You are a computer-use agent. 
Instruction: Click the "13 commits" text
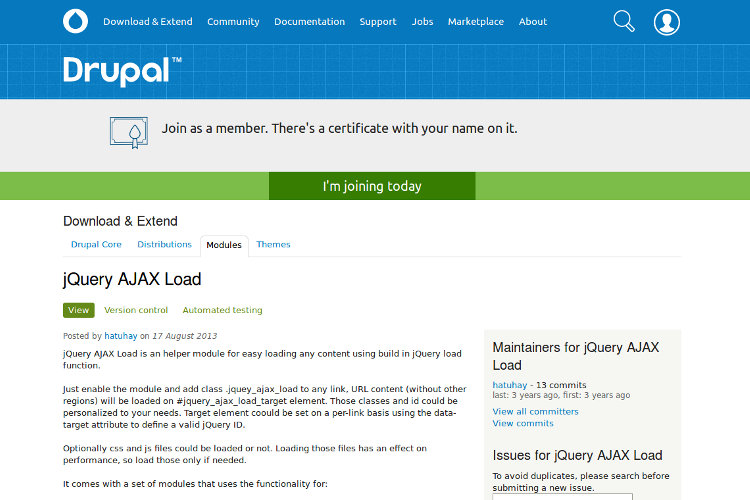[561, 385]
